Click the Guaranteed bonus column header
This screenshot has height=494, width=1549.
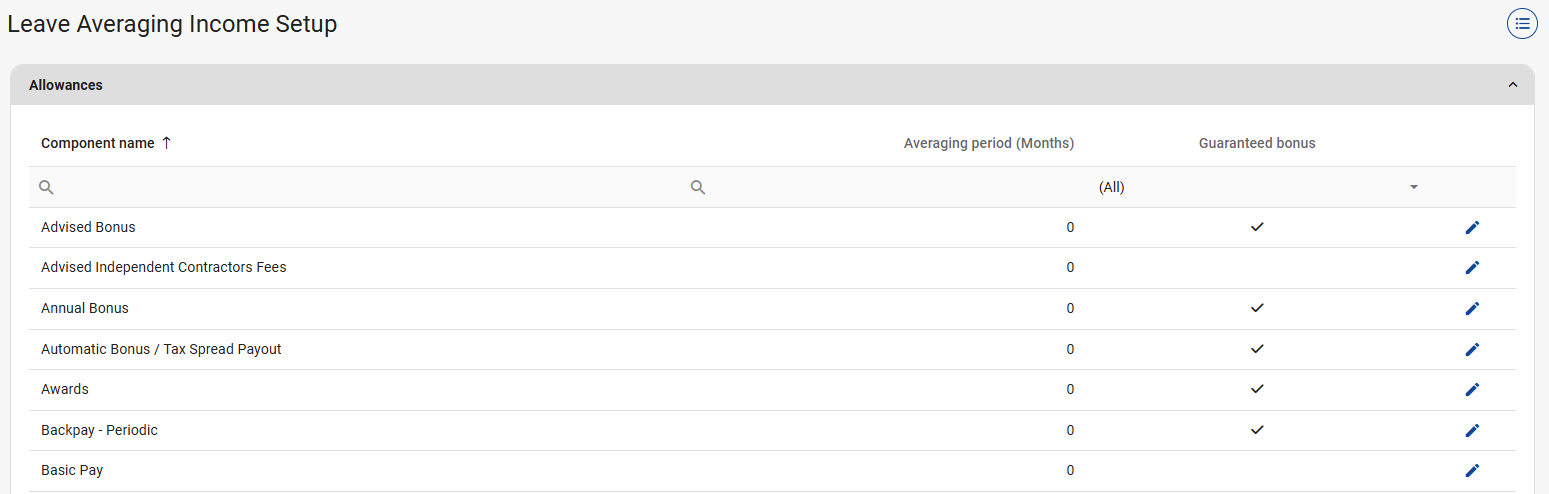point(1257,143)
